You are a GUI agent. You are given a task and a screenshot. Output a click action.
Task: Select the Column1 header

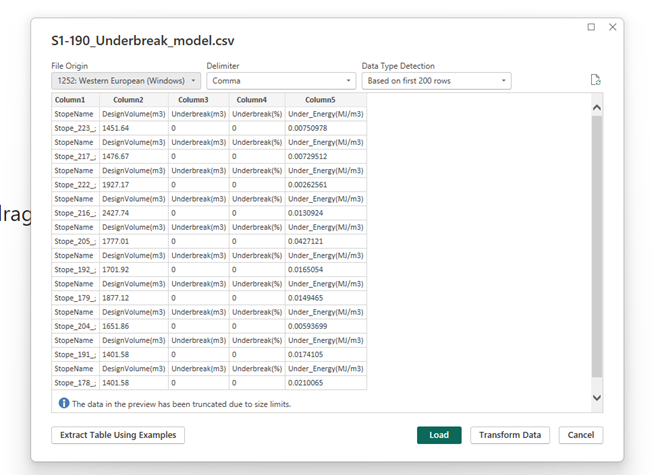point(76,100)
